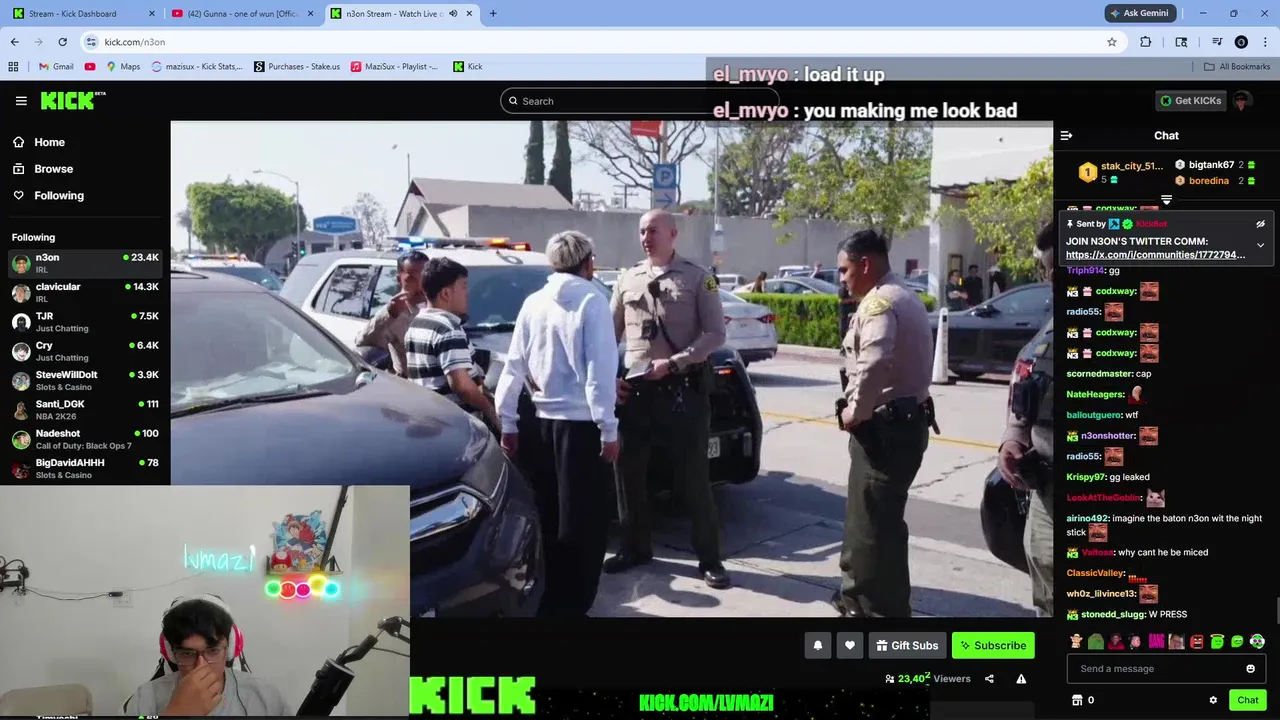Viewport: 1280px width, 720px height.
Task: Open the Chrome extensions puzzle icon
Action: (1146, 42)
